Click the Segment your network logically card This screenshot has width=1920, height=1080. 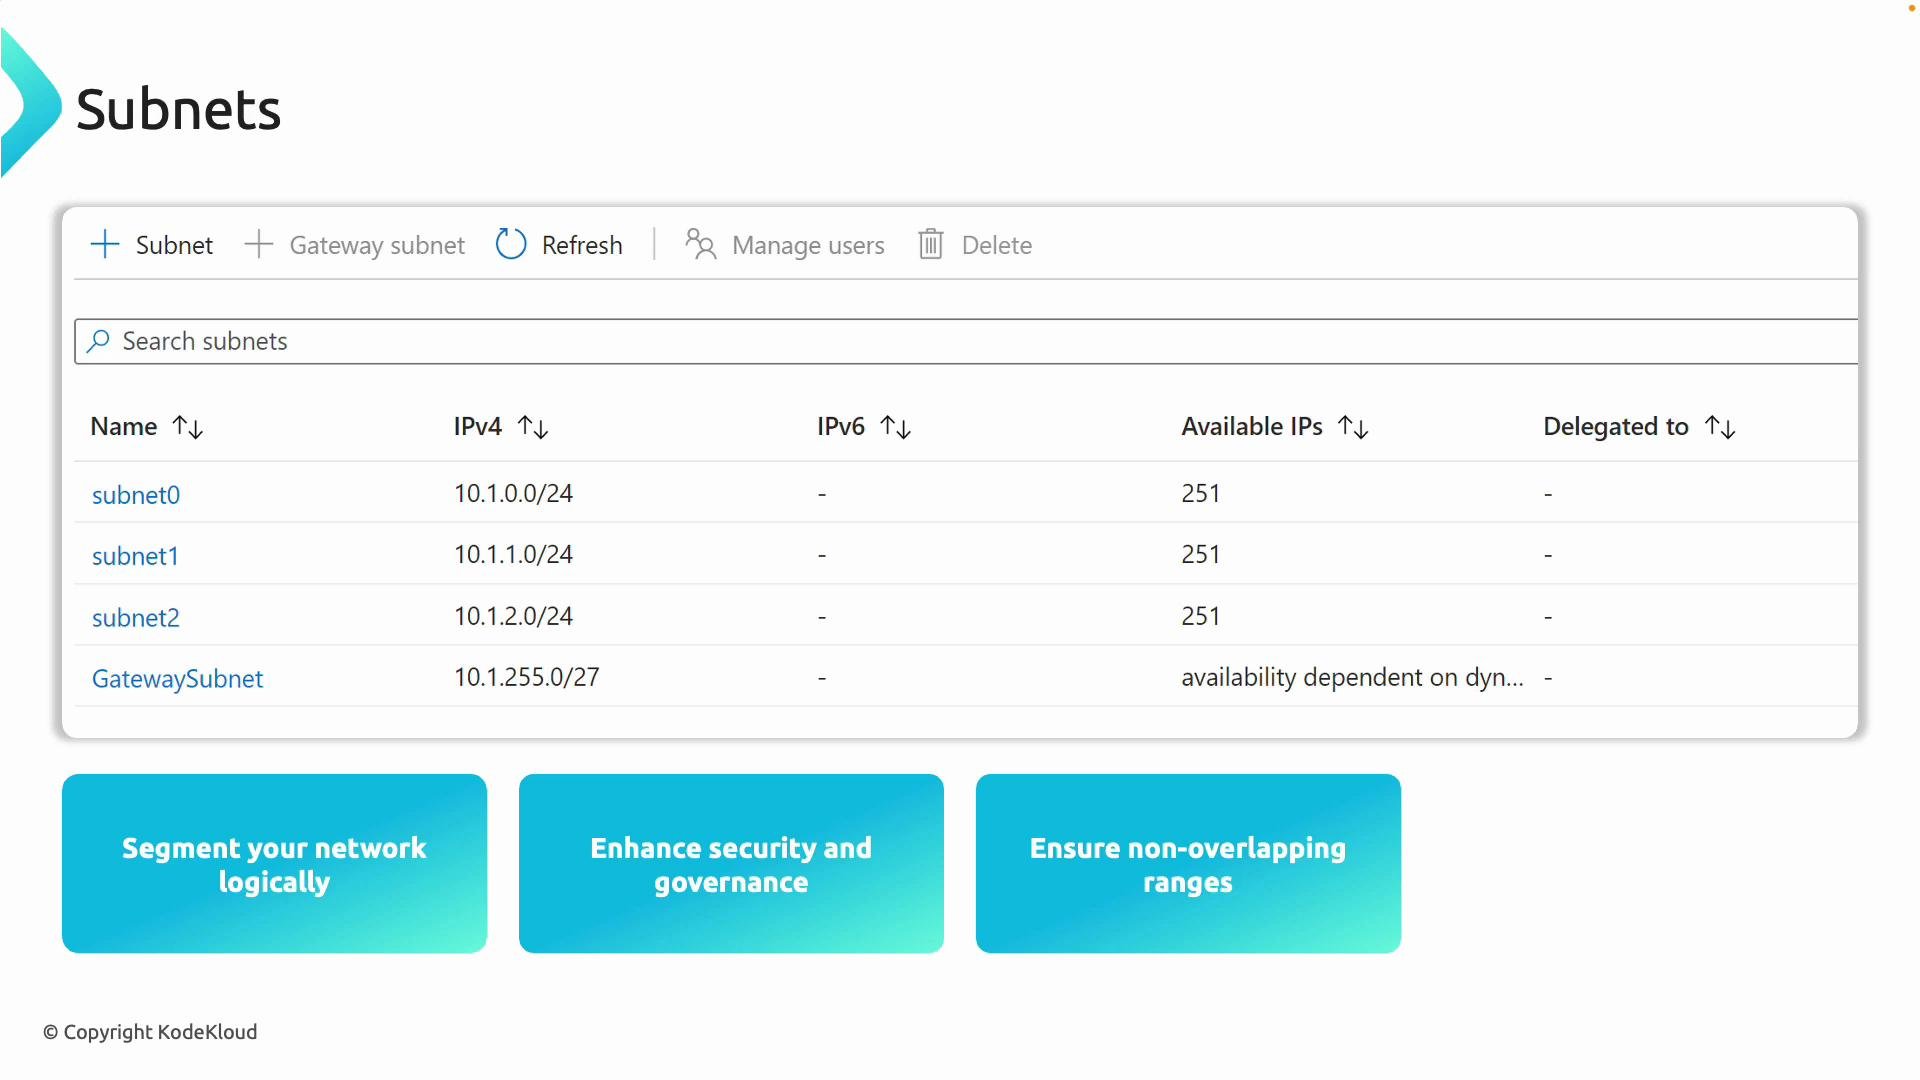274,864
